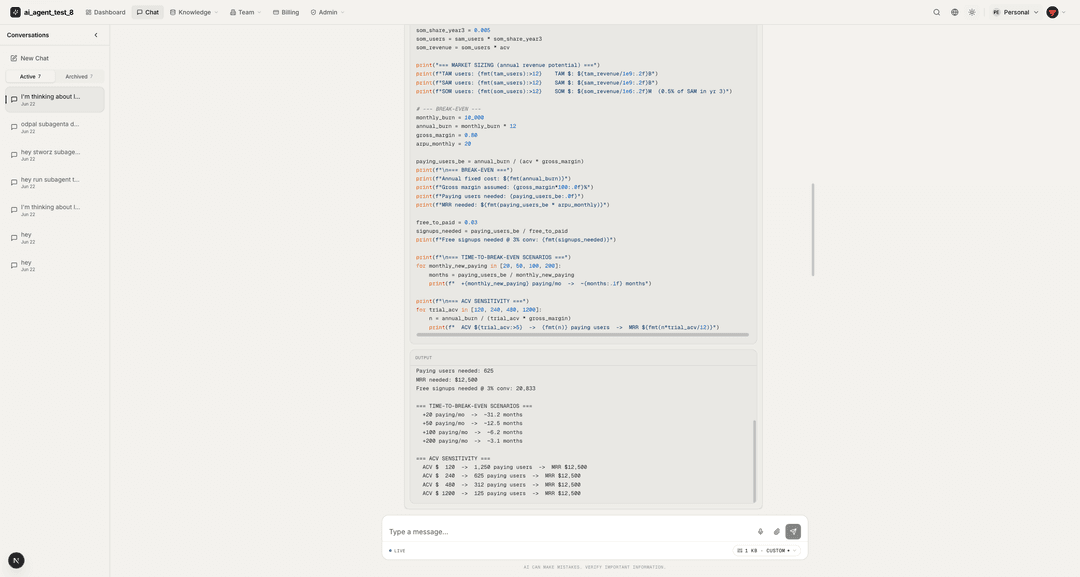Click the Billing nav card icon
The width and height of the screenshot is (1080, 577).
click(276, 12)
